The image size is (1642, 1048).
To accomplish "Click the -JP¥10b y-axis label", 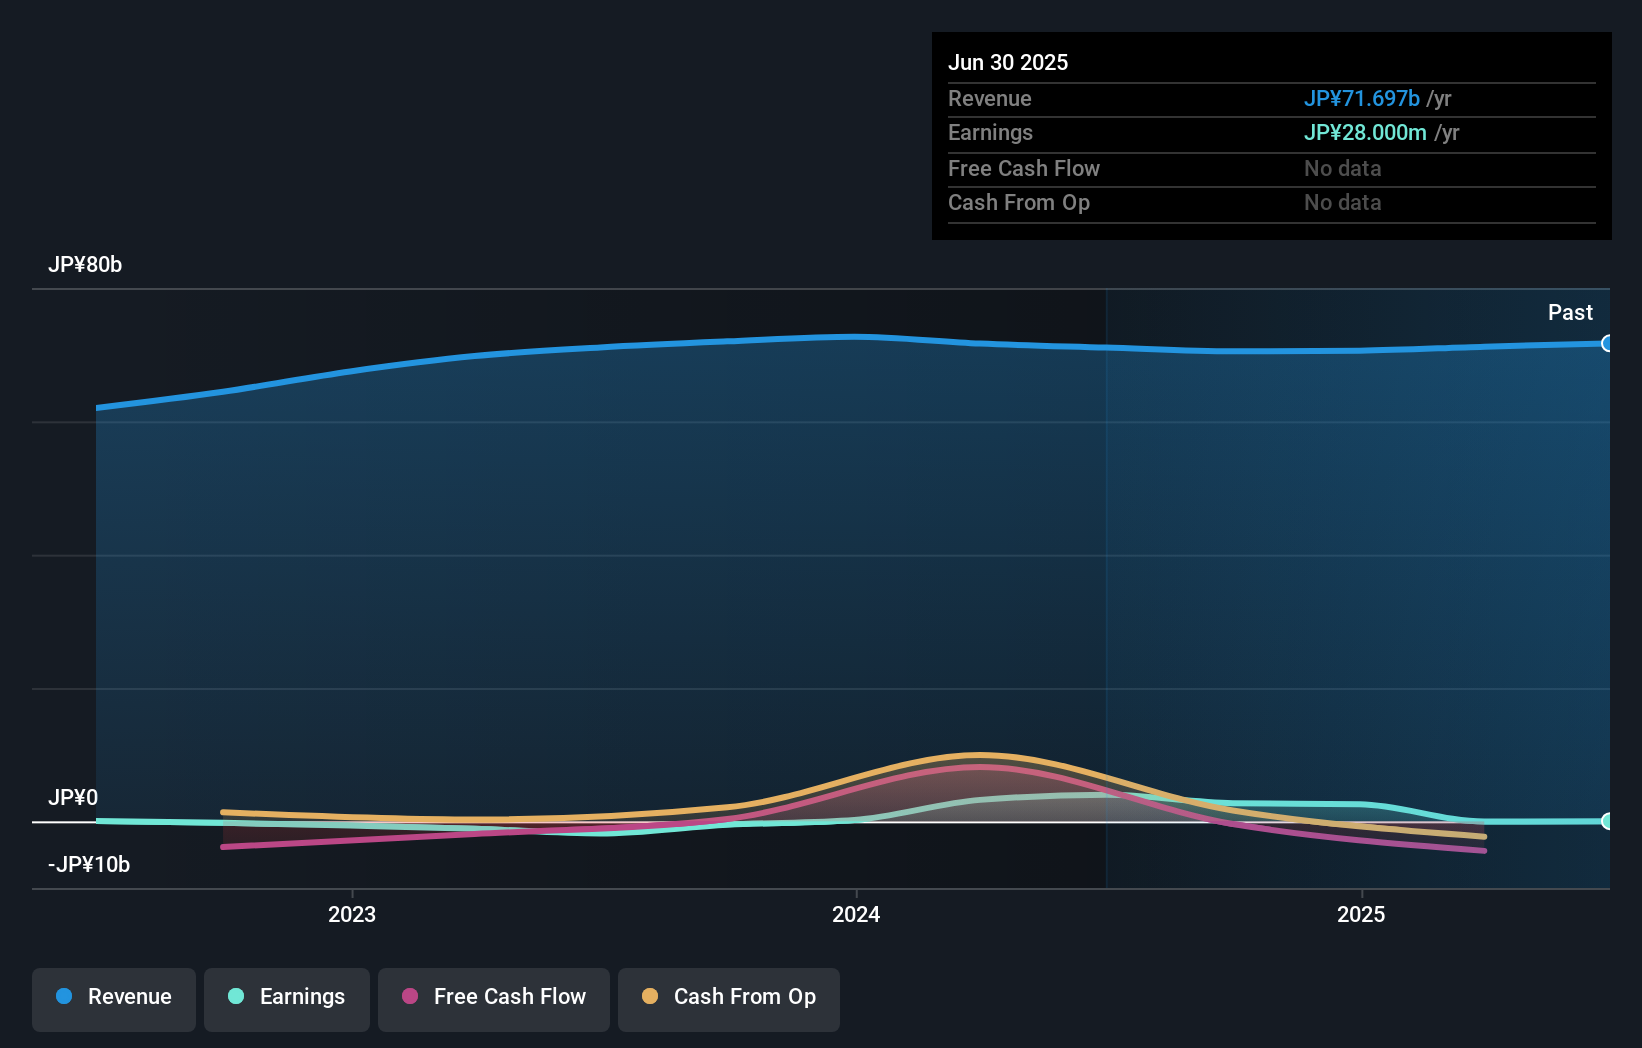I will pos(89,865).
